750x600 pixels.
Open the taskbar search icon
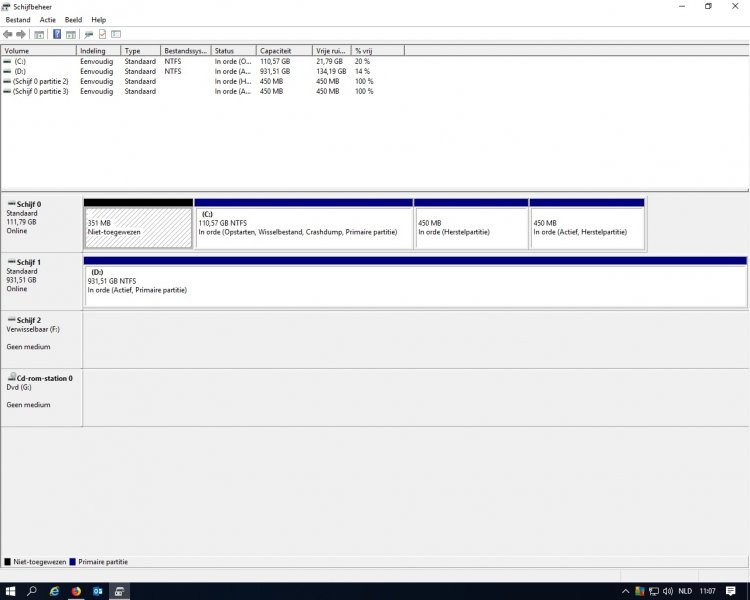point(32,591)
